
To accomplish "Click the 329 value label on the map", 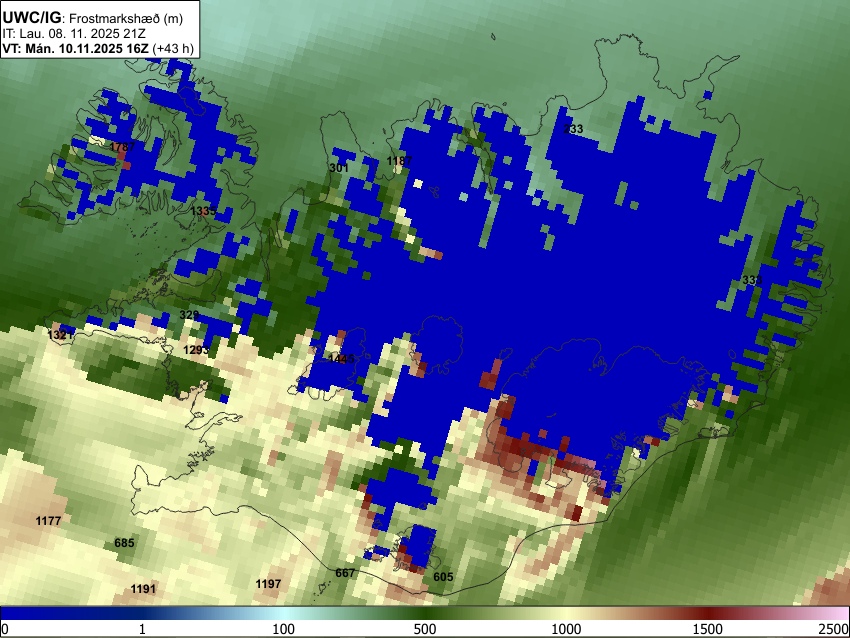I will [x=189, y=314].
